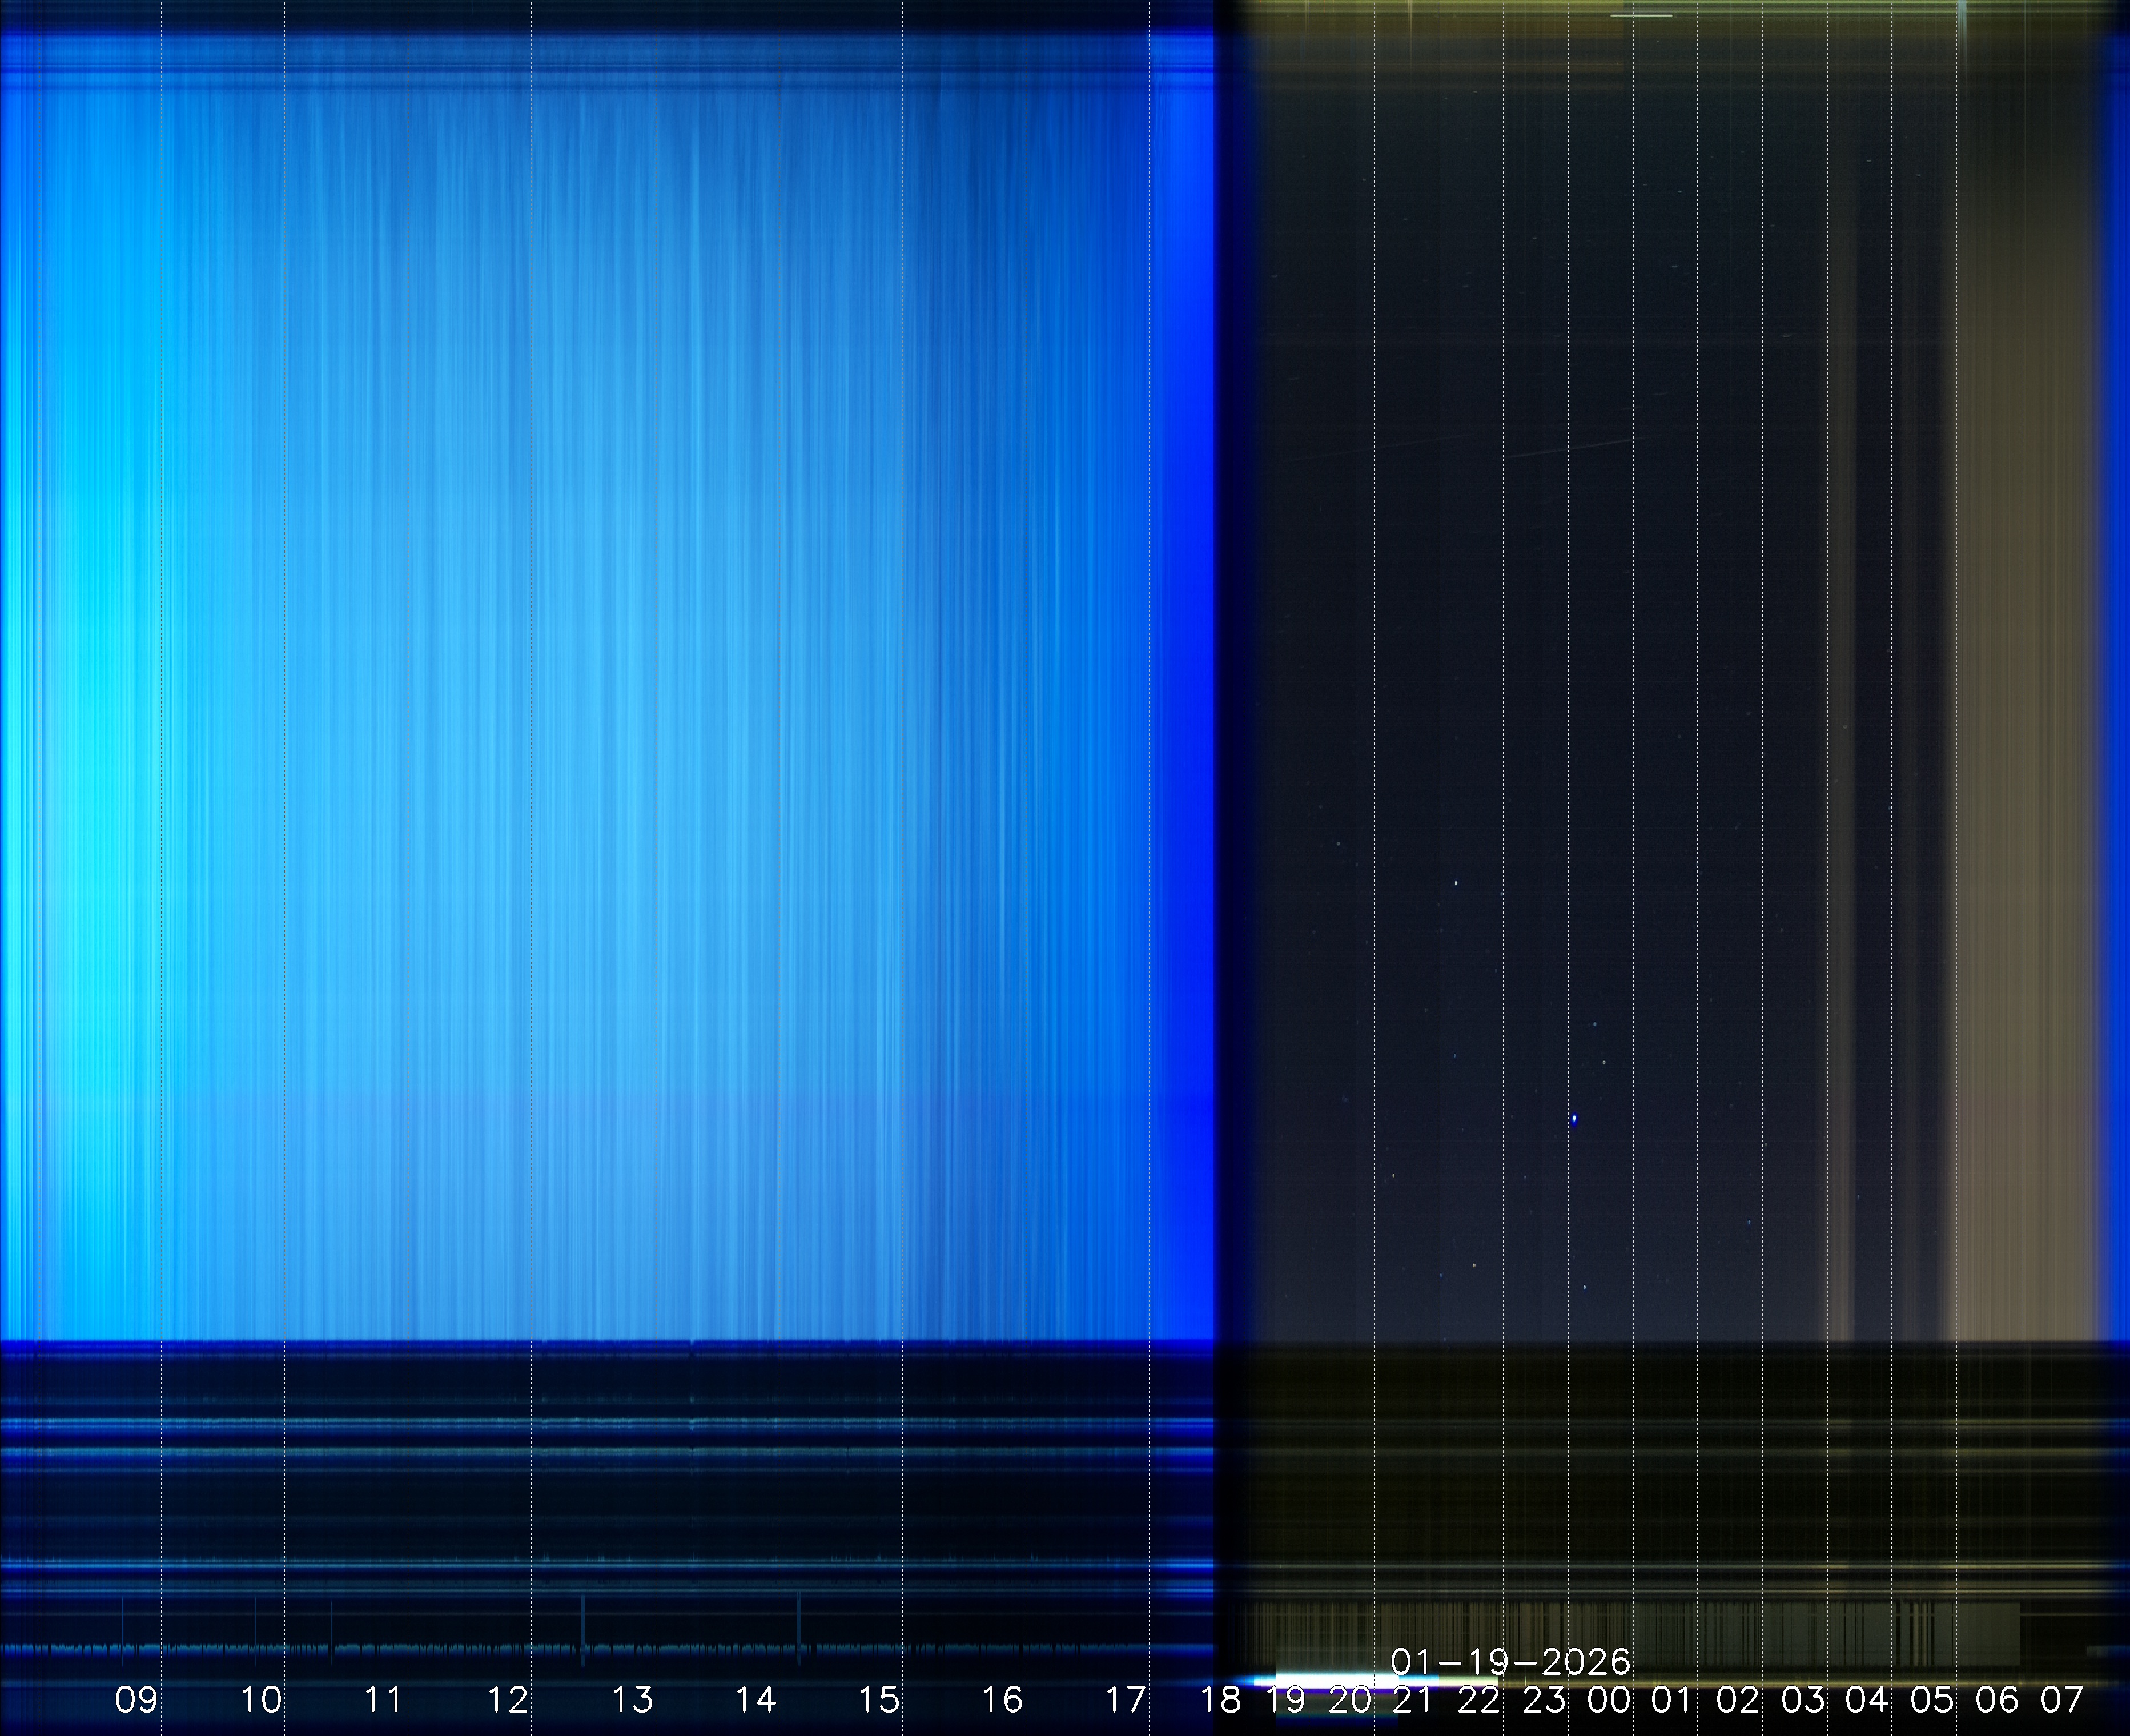Click the 10 hour label
Image resolution: width=2130 pixels, height=1736 pixels.
coord(261,1699)
